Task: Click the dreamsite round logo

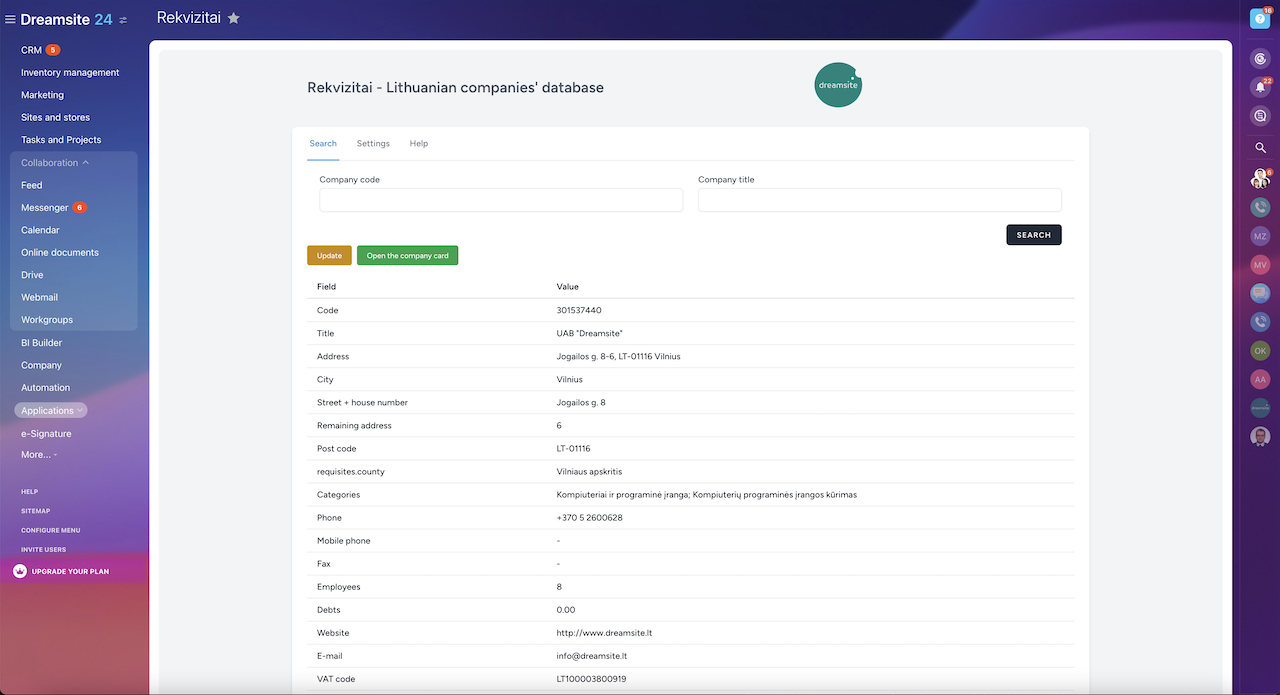Action: point(837,85)
